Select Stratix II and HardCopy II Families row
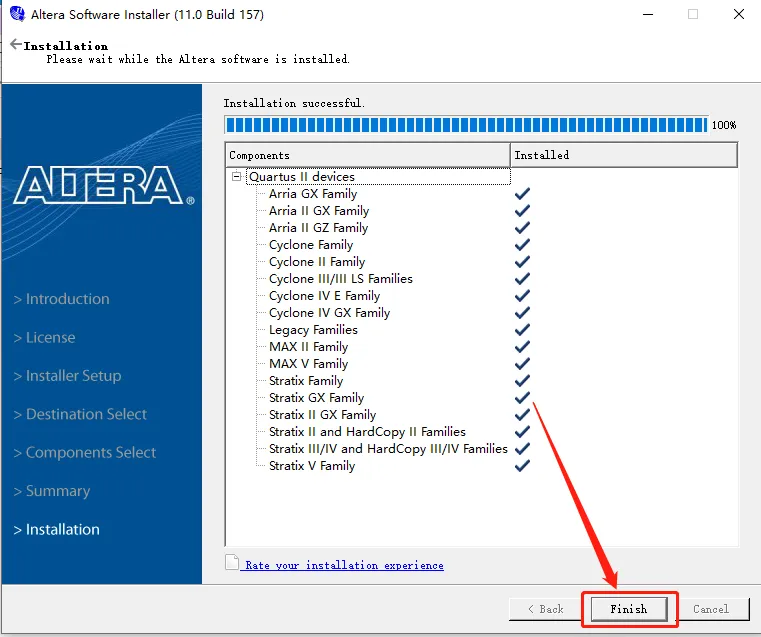Screen dimensions: 761x637 pyautogui.click(x=367, y=432)
